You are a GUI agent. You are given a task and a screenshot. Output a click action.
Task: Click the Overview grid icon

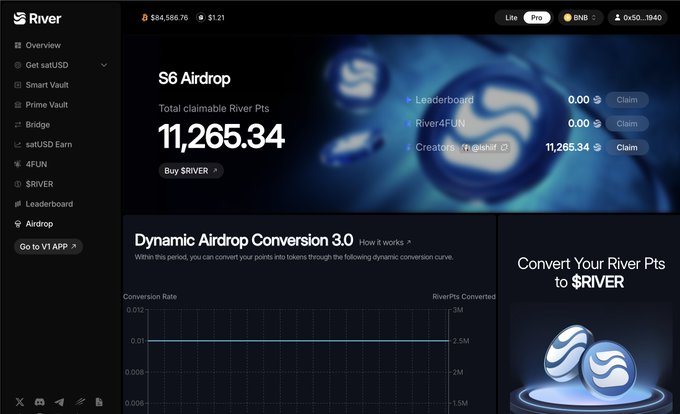(x=18, y=45)
